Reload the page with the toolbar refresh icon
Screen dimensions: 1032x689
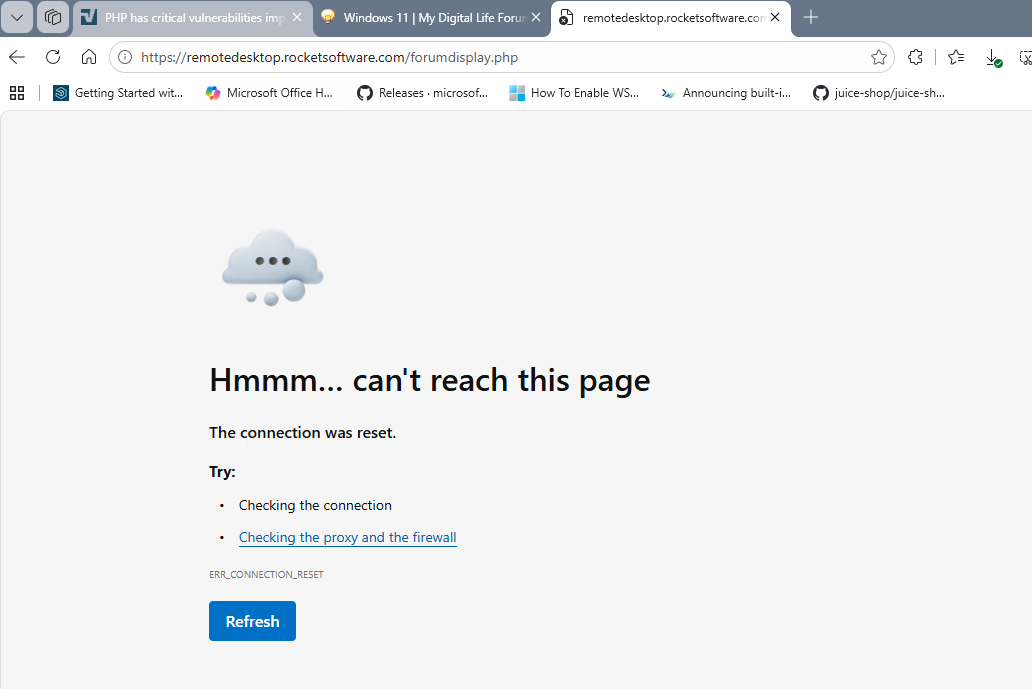tap(53, 57)
